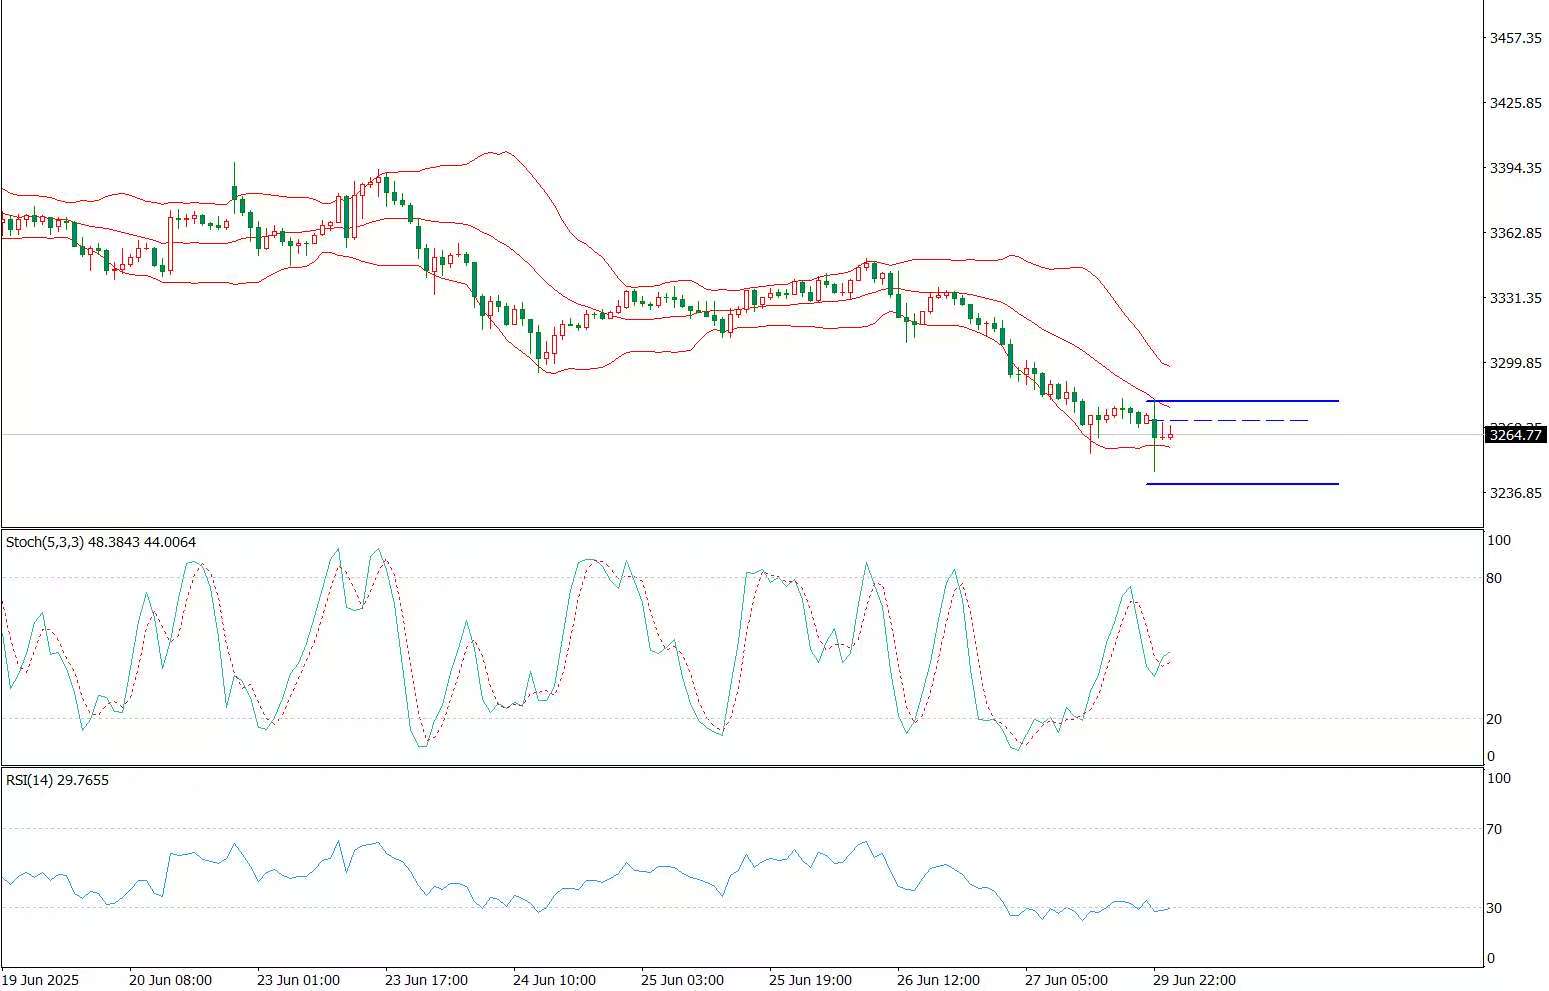Click the current price label 3264.77
This screenshot has height=991, width=1549.
[1515, 435]
